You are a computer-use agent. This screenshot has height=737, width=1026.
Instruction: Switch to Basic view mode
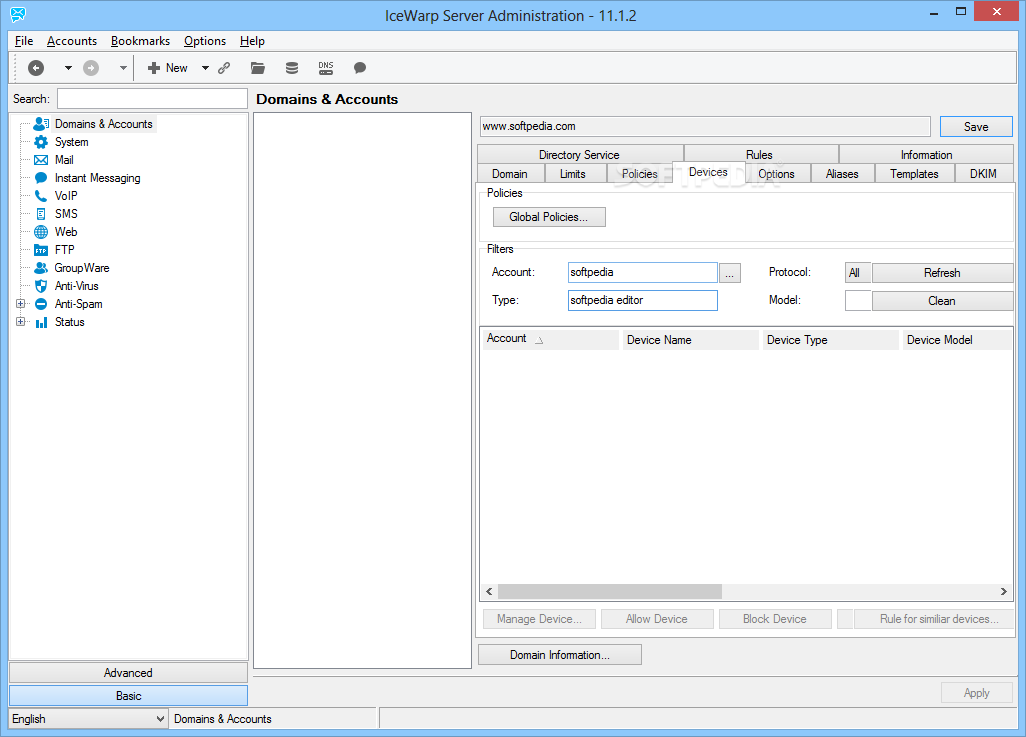point(128,695)
